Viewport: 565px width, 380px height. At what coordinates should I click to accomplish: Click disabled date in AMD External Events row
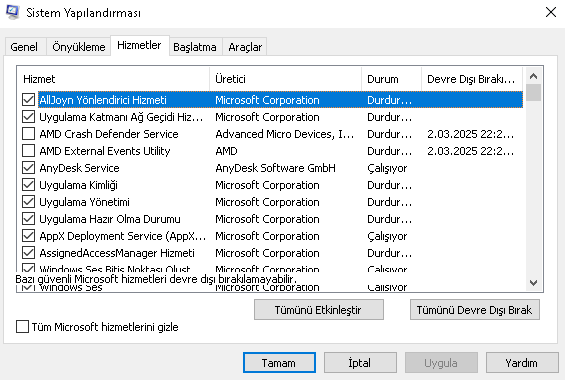click(471, 151)
